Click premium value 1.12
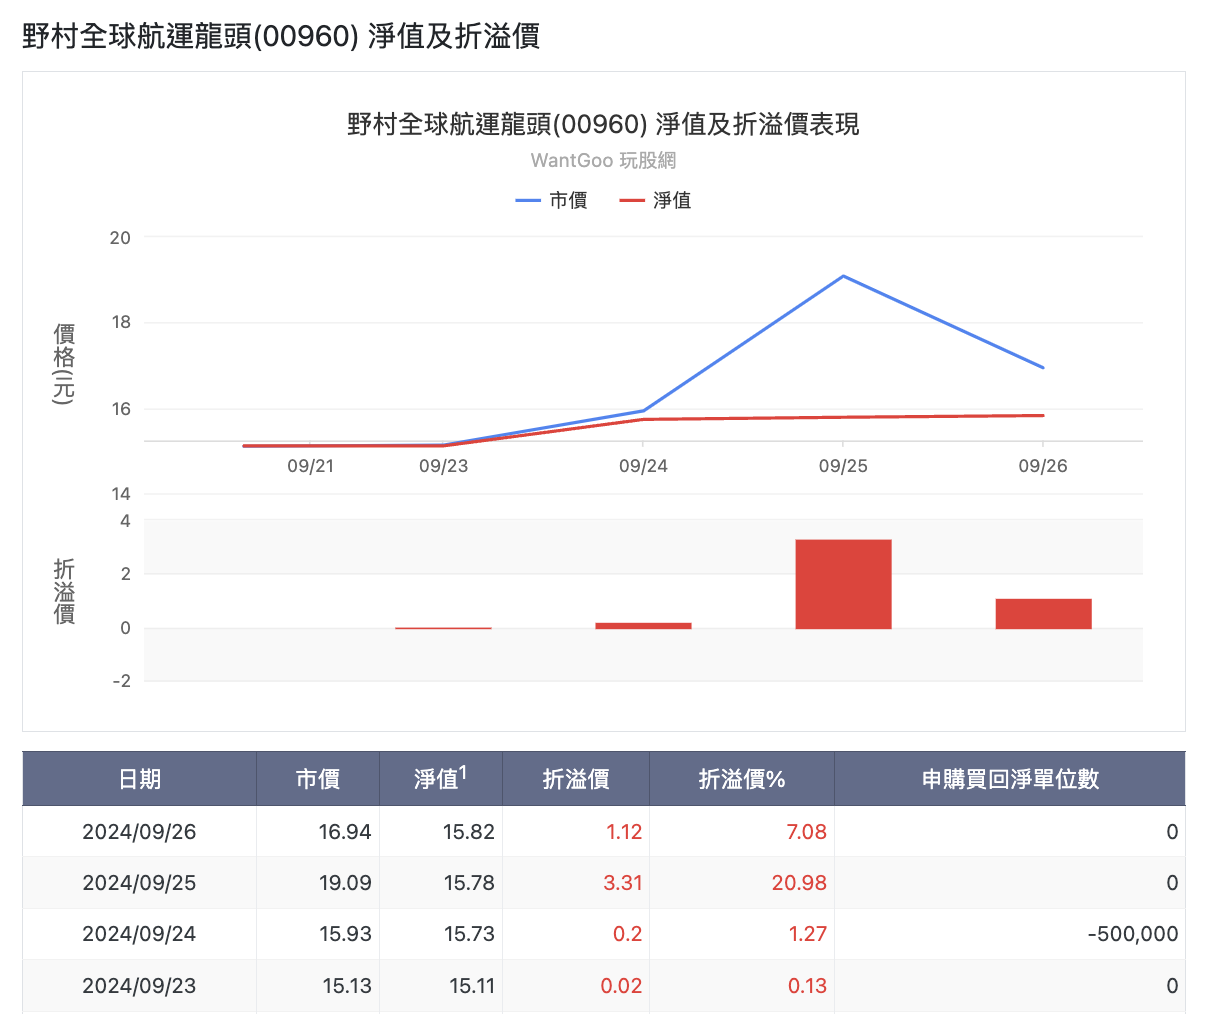Image resolution: width=1208 pixels, height=1014 pixels. [624, 832]
